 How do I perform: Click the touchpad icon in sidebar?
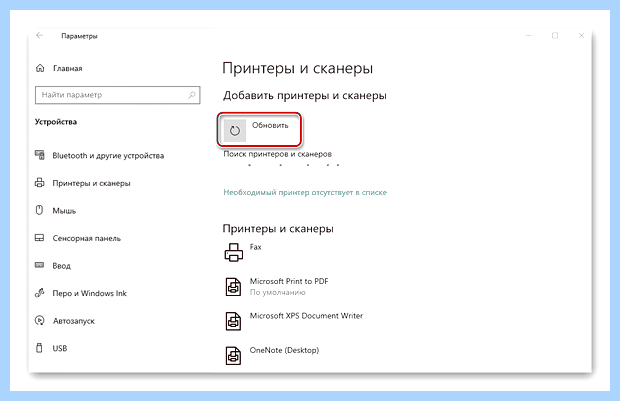40,238
